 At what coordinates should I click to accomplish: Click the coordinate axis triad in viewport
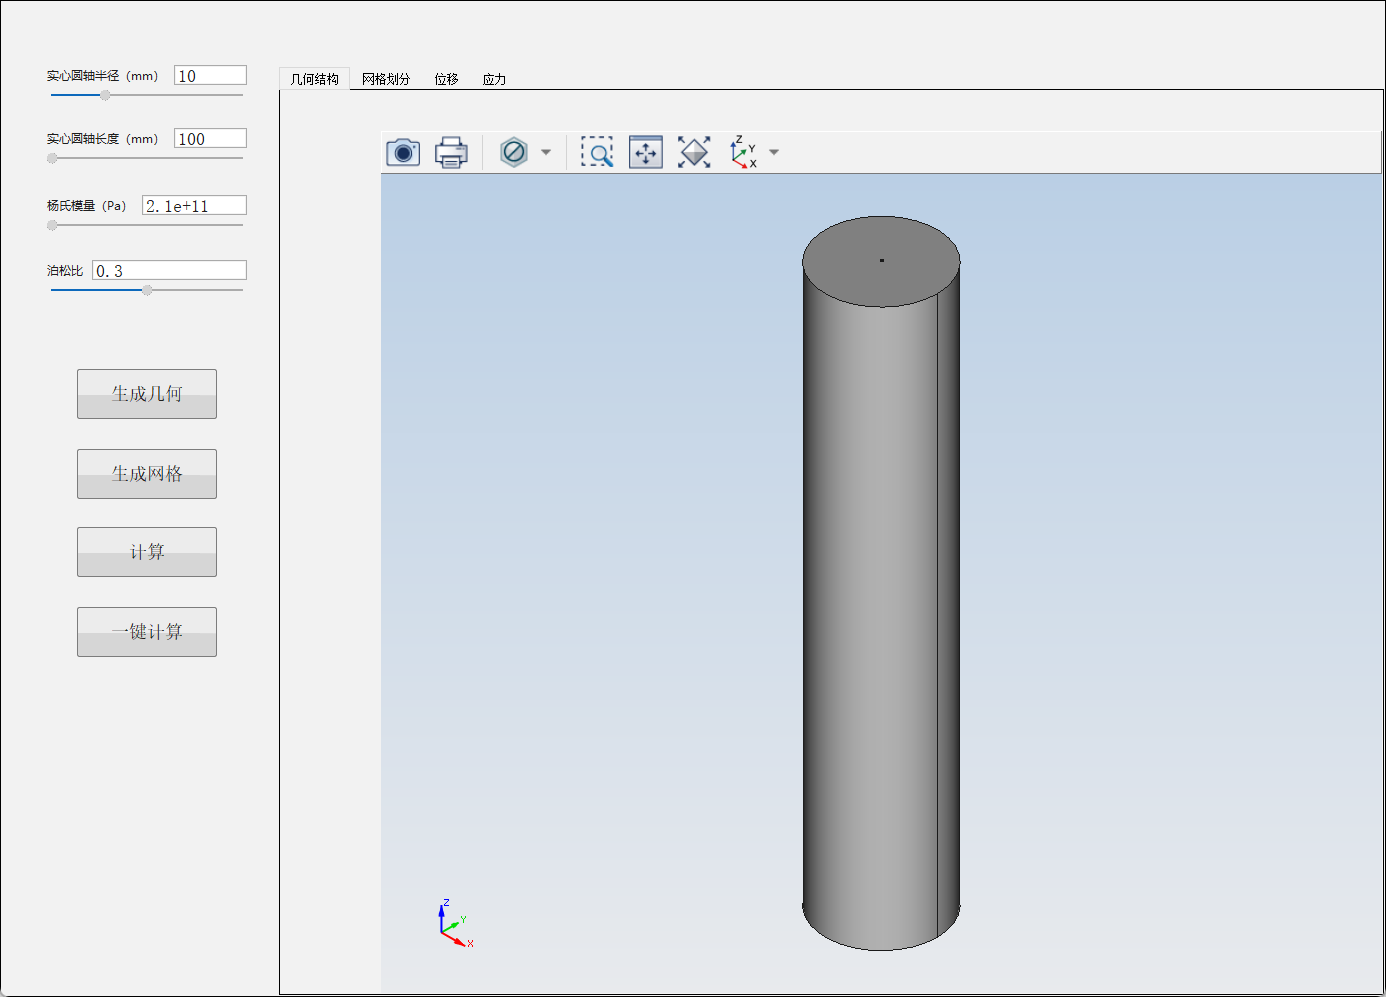click(x=455, y=923)
